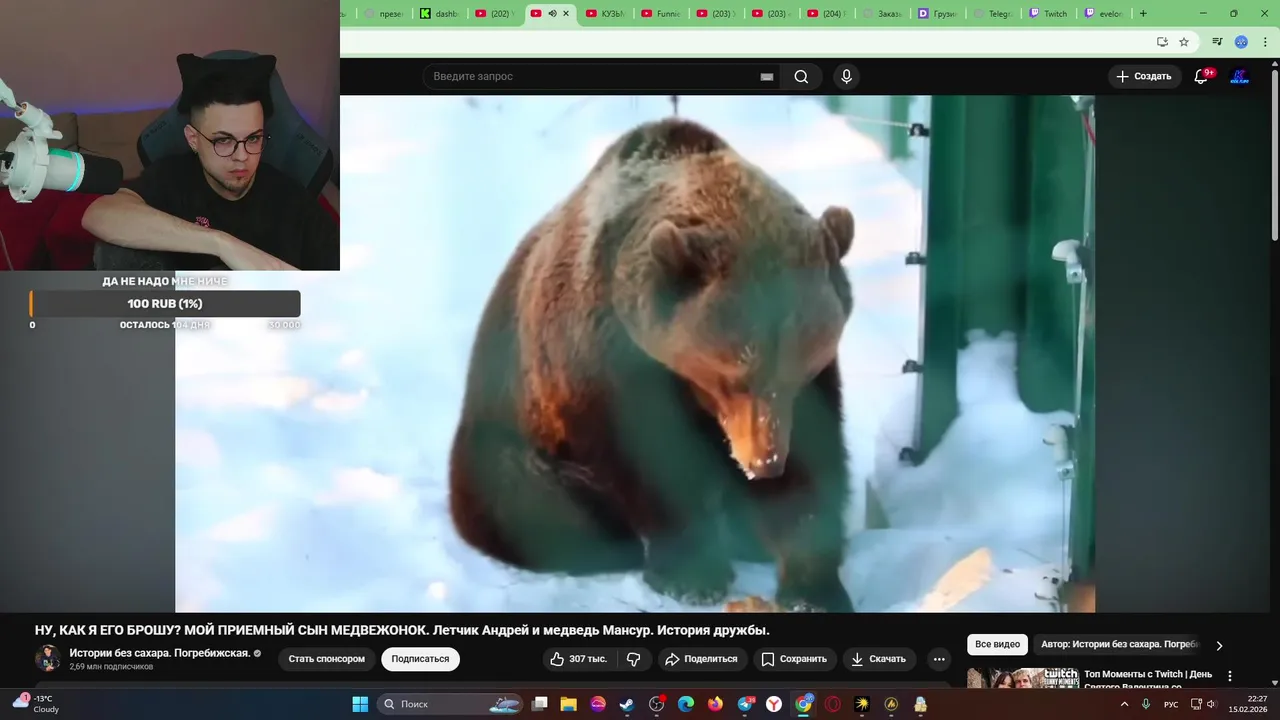Click the Истории без сахара channel avatar
The width and height of the screenshot is (1280, 720).
(47, 658)
